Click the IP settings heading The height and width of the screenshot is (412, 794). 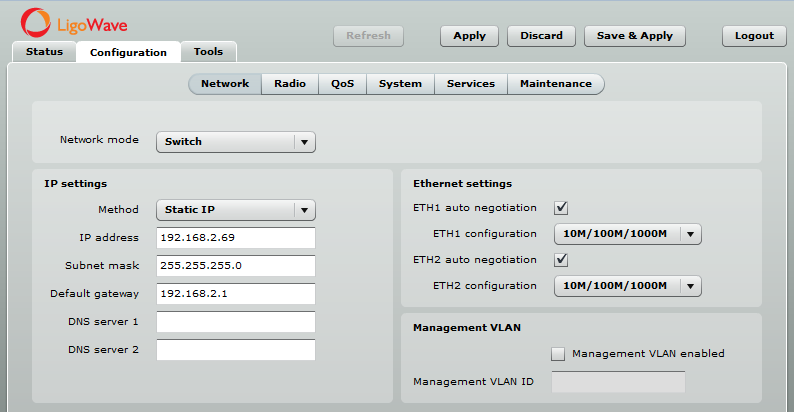[x=75, y=184]
